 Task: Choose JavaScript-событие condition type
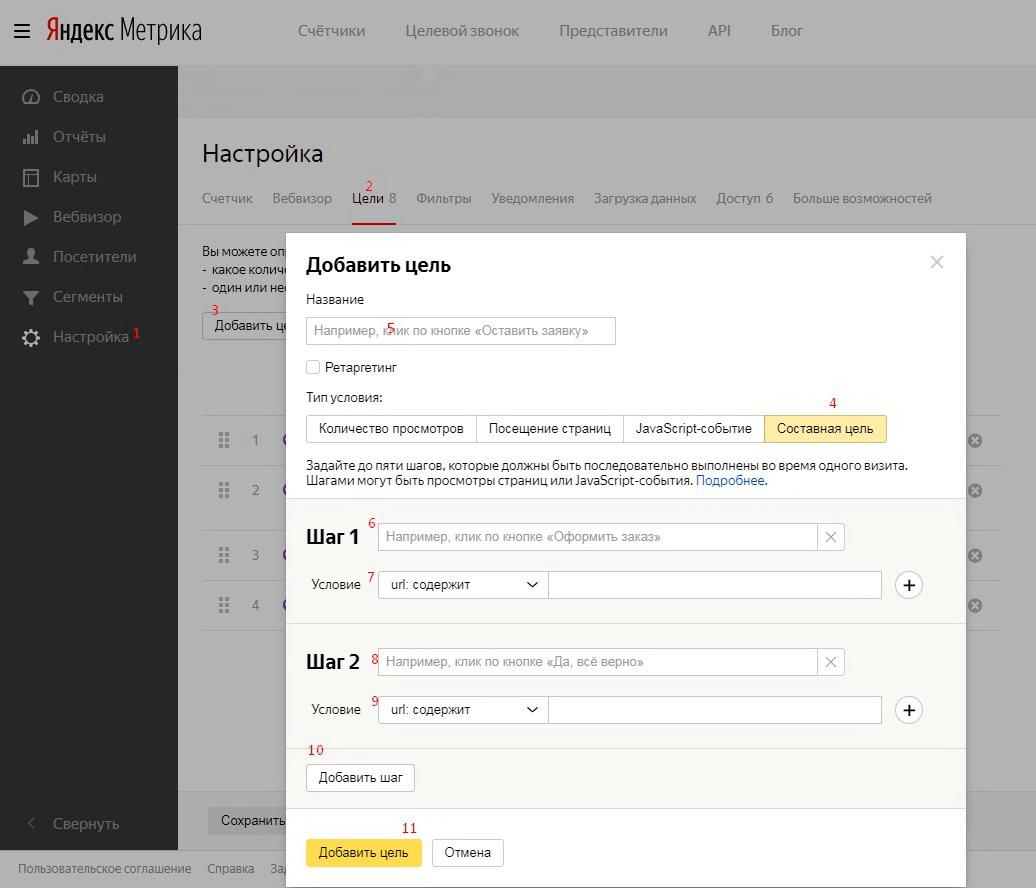pos(693,429)
